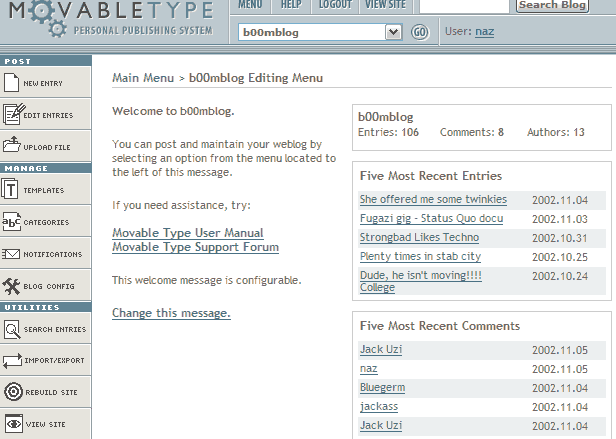Select the Notifications sidebar label
616x439 pixels.
(x=53, y=254)
